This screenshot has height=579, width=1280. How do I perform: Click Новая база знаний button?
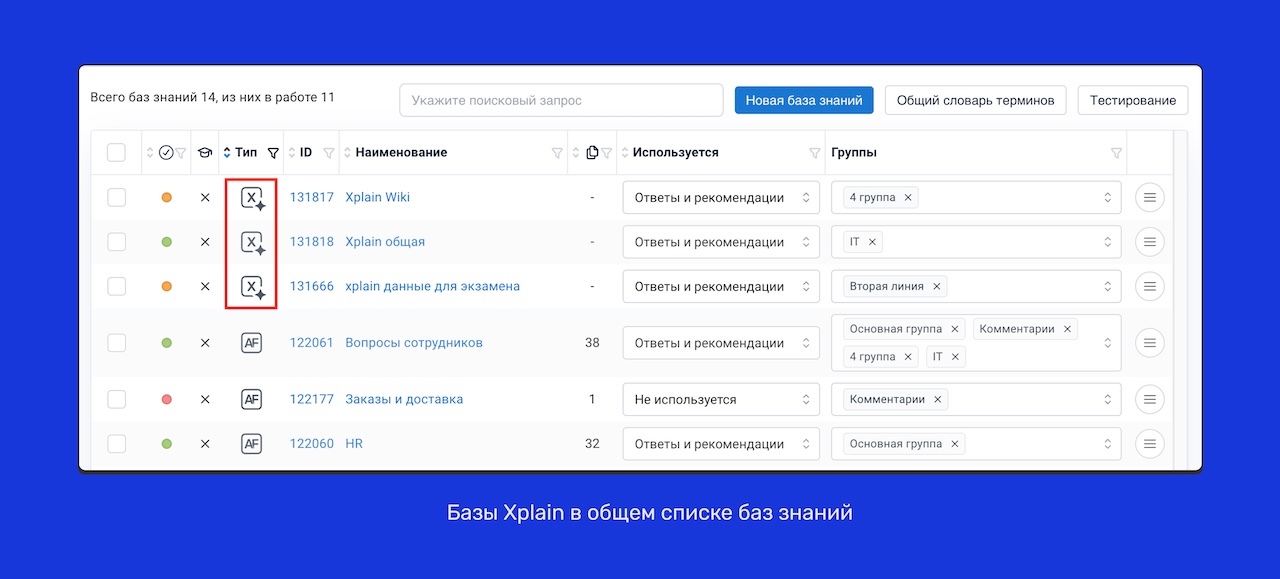tap(804, 100)
